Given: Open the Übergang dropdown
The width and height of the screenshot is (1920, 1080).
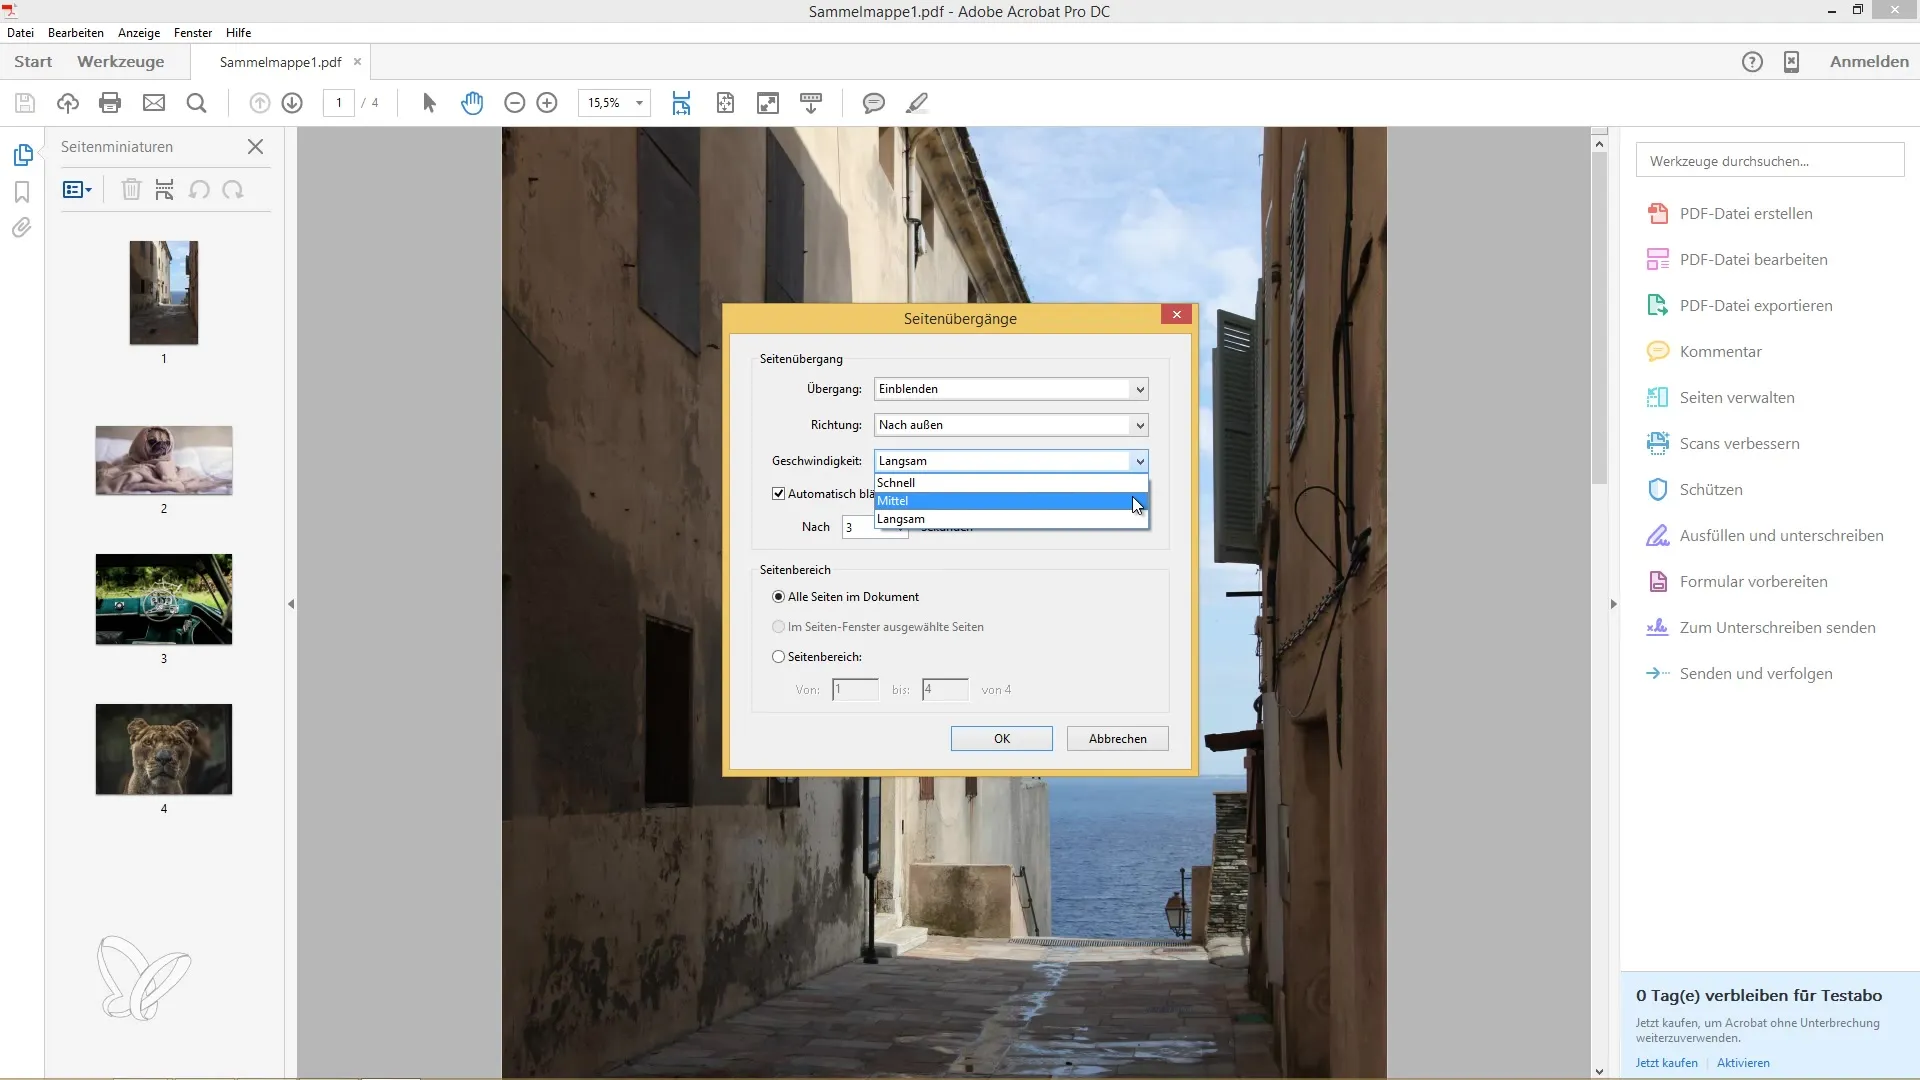Looking at the screenshot, I should (x=1011, y=389).
